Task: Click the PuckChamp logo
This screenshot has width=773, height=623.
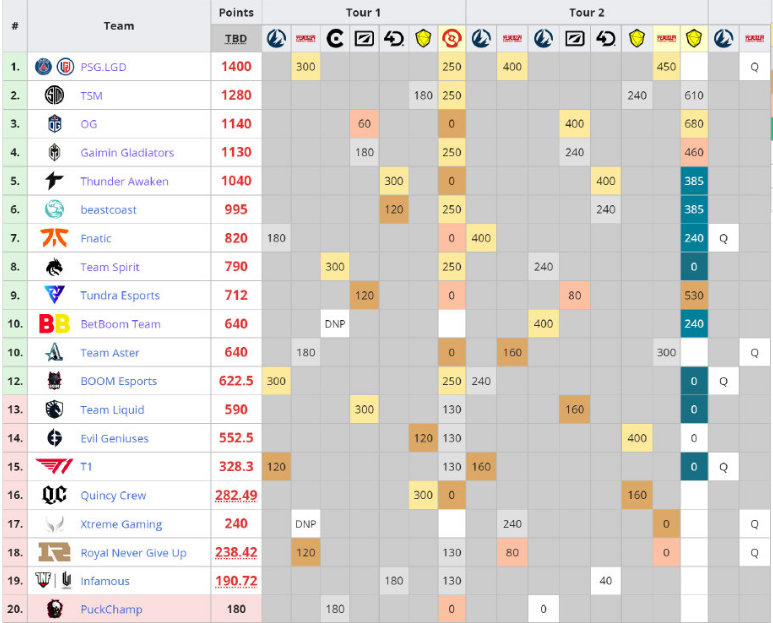Action: tap(54, 609)
